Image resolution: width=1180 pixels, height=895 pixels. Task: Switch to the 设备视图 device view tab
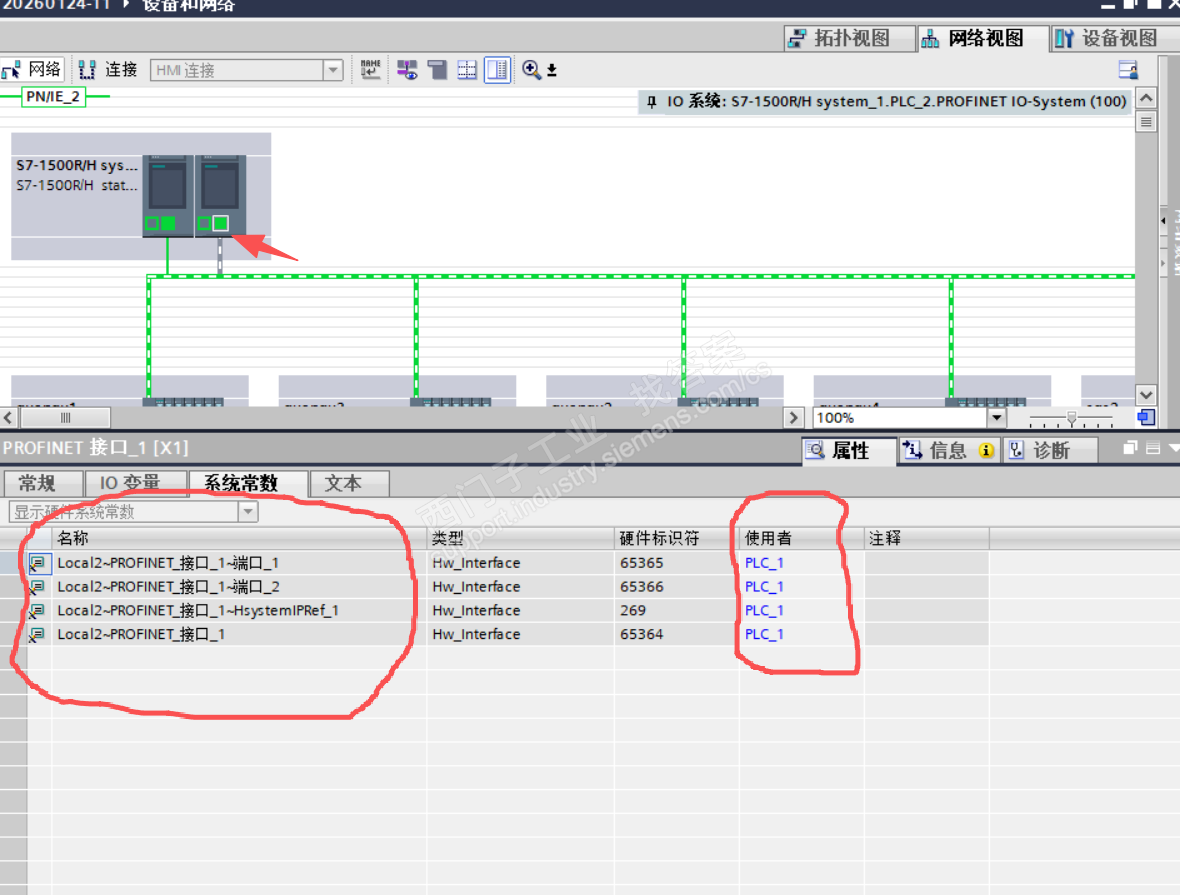[1115, 38]
